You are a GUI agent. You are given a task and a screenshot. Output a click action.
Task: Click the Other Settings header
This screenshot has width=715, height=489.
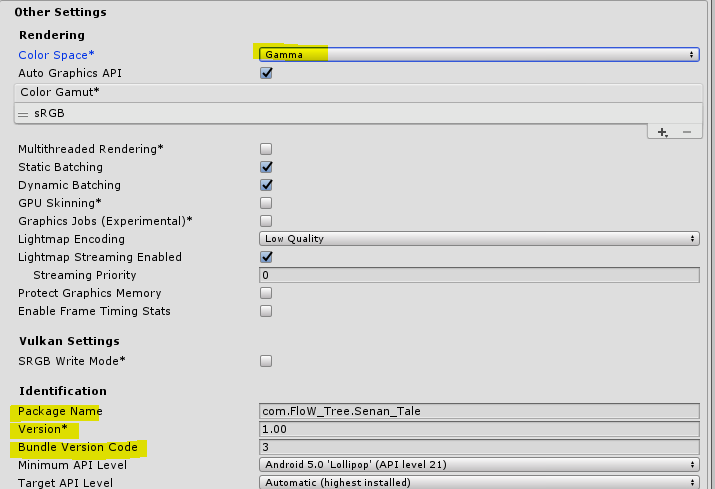pos(60,12)
